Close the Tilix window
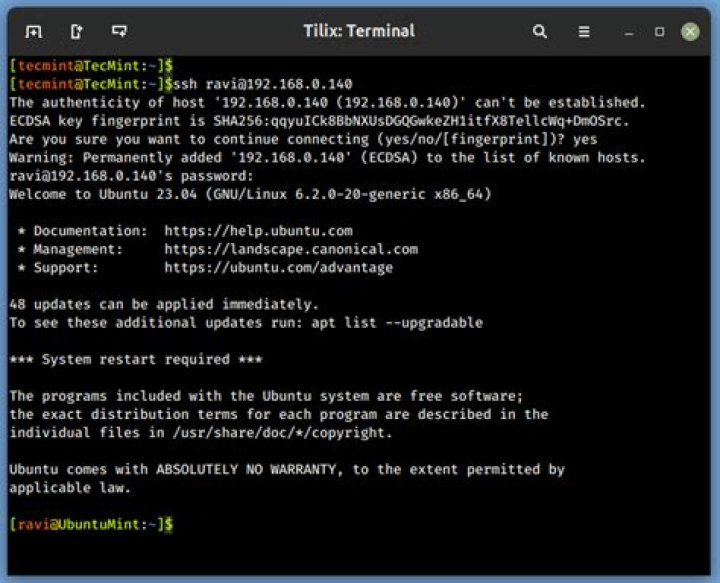The height and width of the screenshot is (583, 720). pos(690,31)
